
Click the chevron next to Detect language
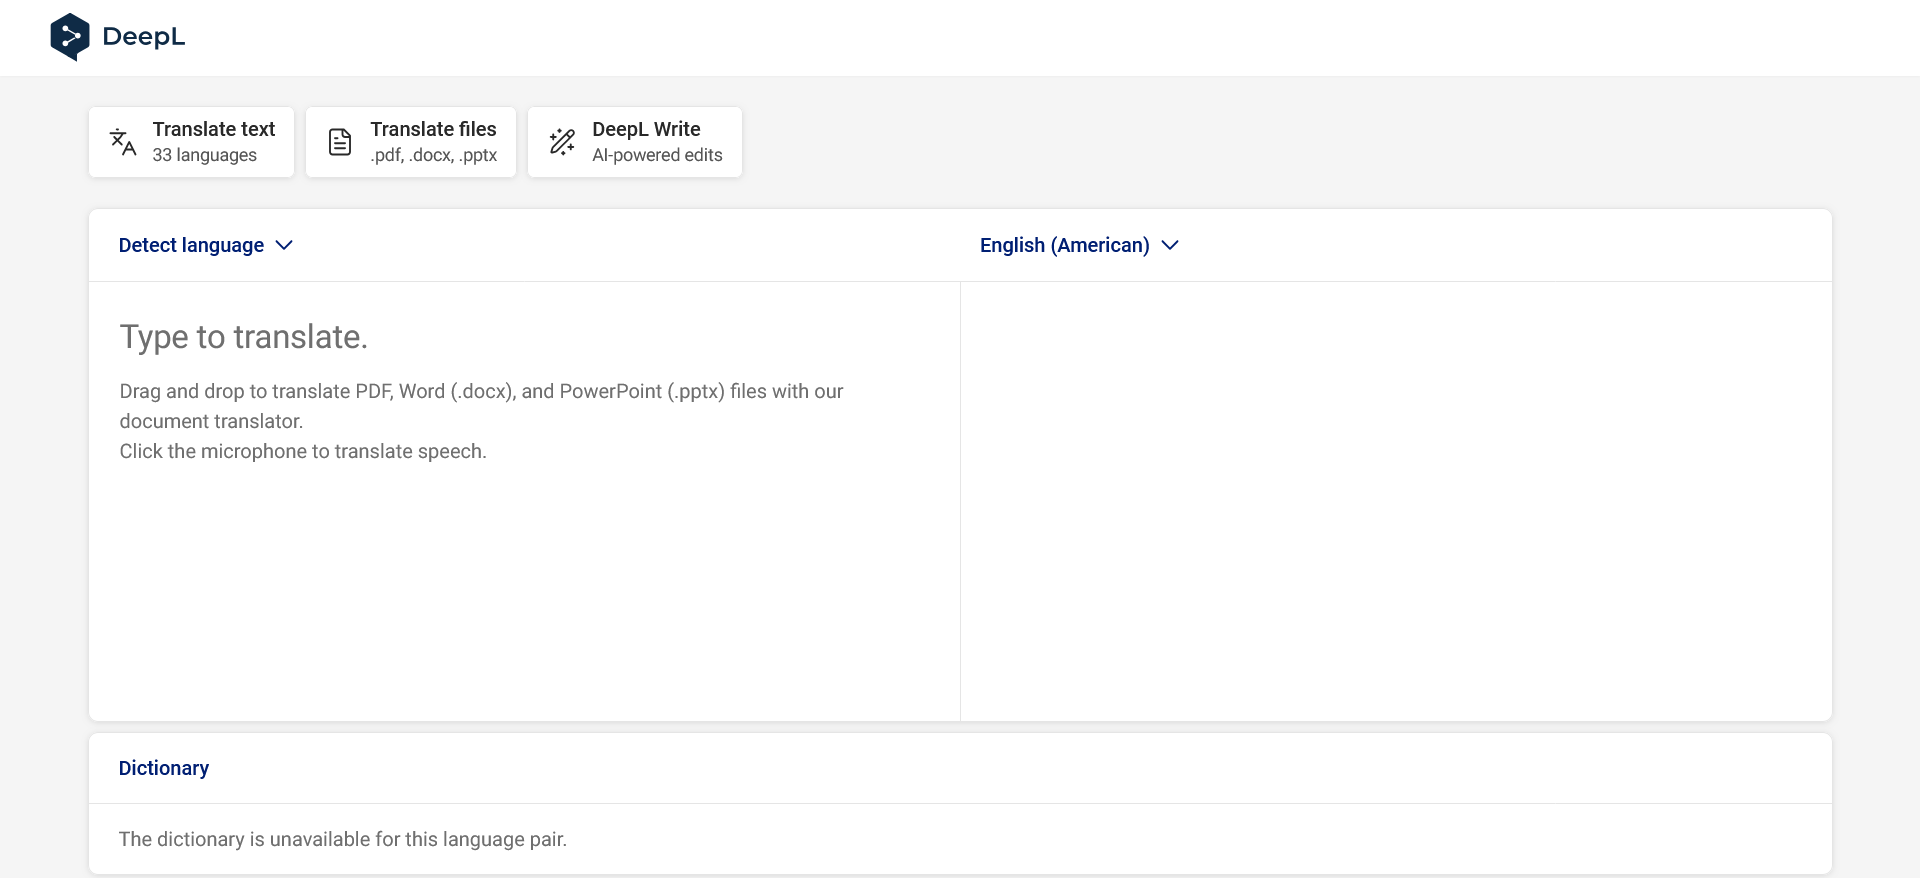point(284,245)
